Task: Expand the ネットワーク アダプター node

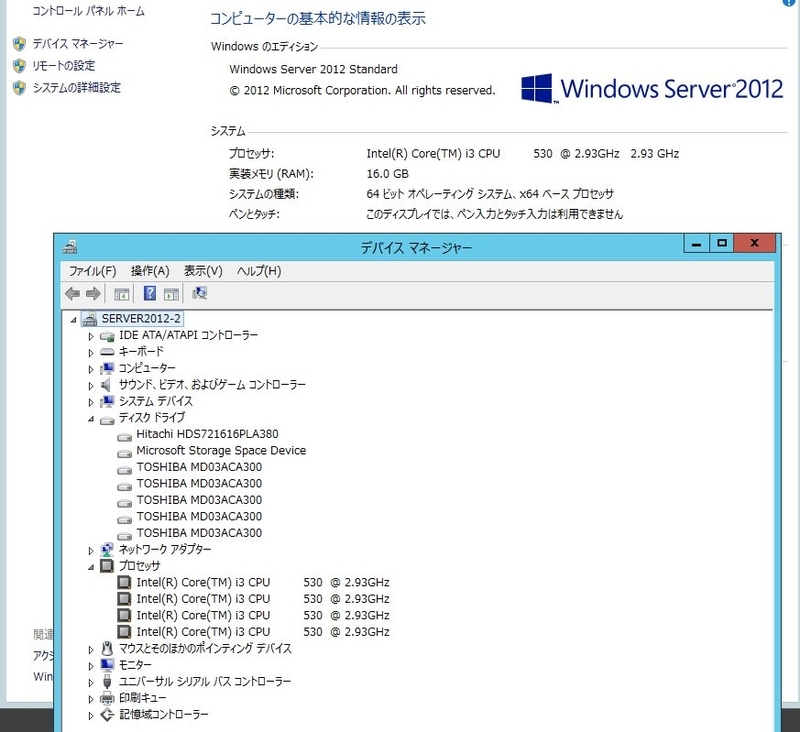Action: coord(91,550)
